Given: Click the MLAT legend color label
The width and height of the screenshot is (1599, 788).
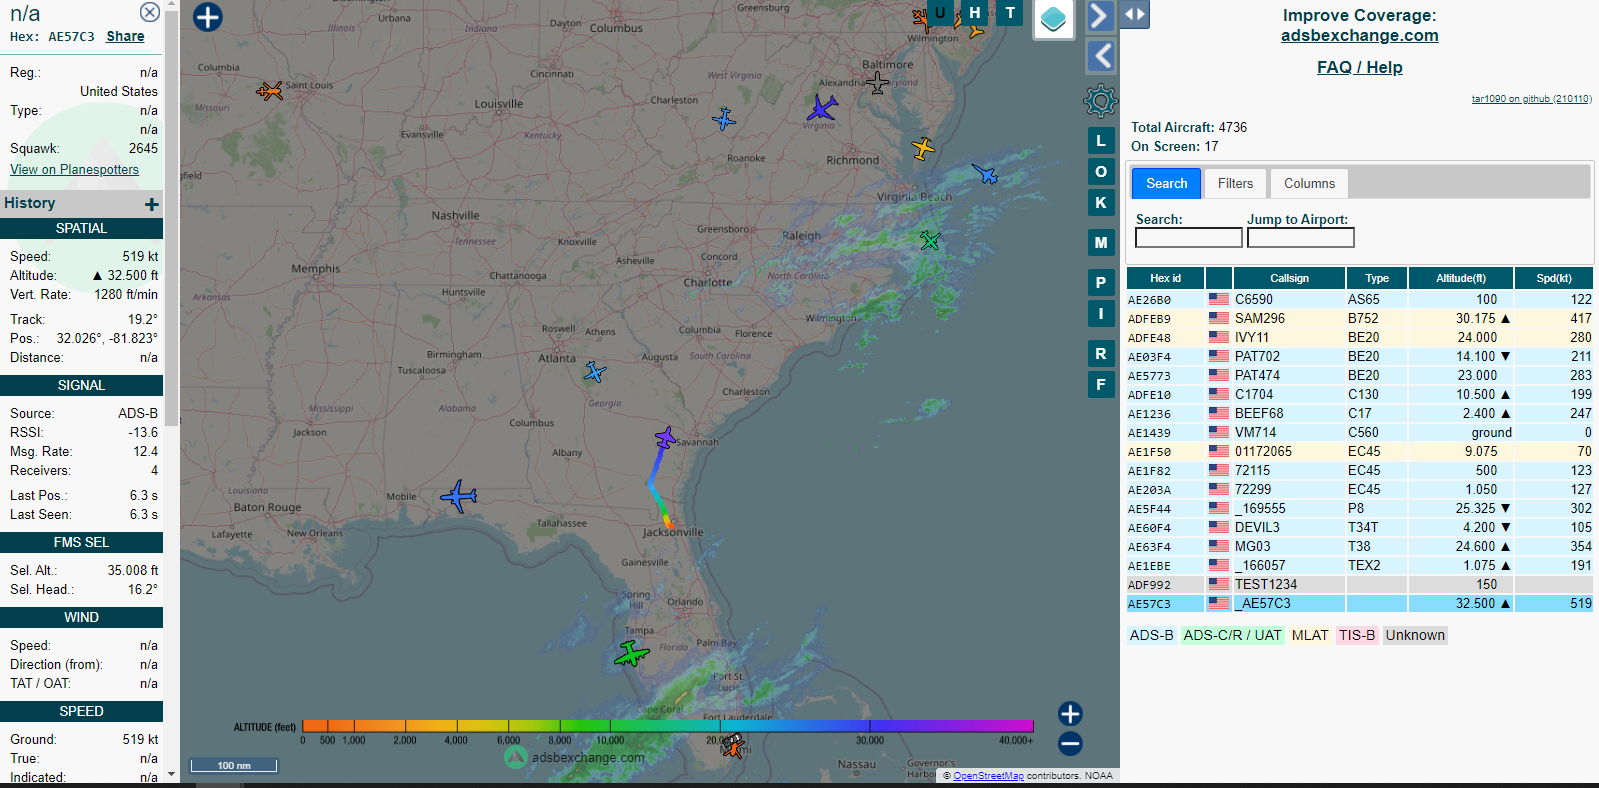Looking at the screenshot, I should (1310, 635).
